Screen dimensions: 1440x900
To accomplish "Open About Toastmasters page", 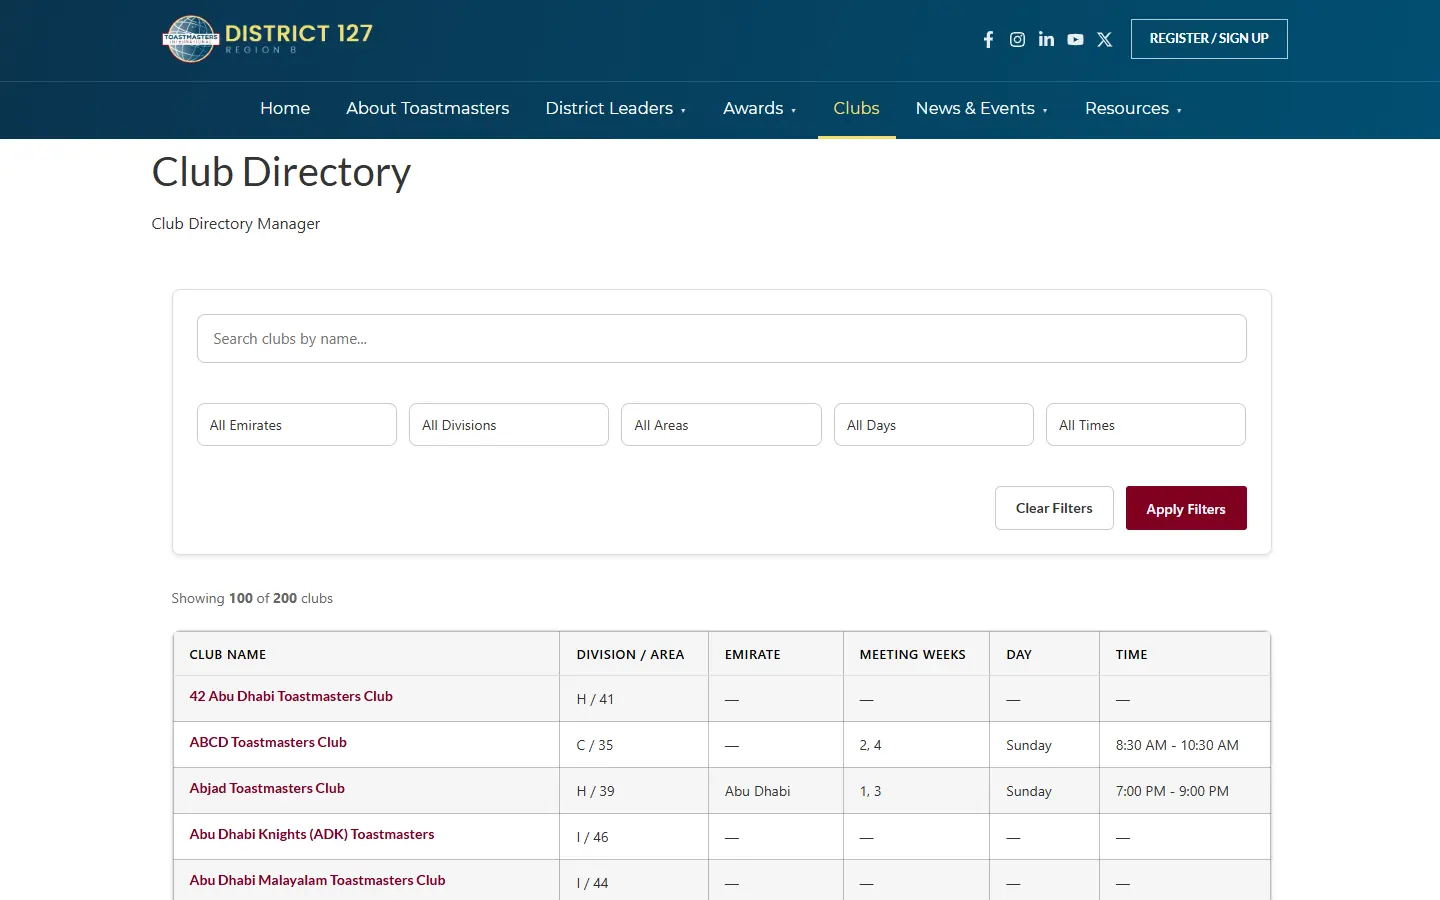I will (428, 108).
